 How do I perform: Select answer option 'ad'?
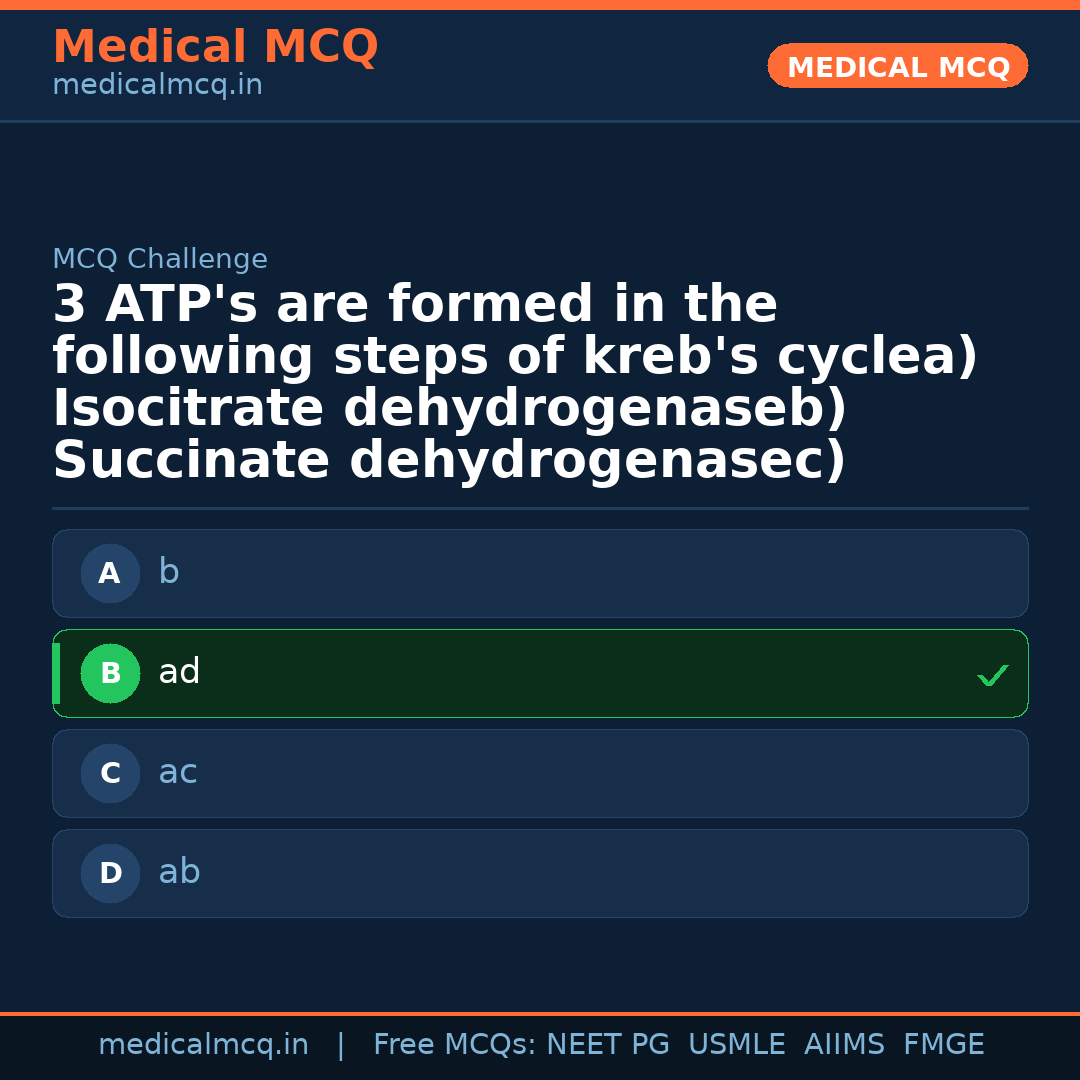540,674
